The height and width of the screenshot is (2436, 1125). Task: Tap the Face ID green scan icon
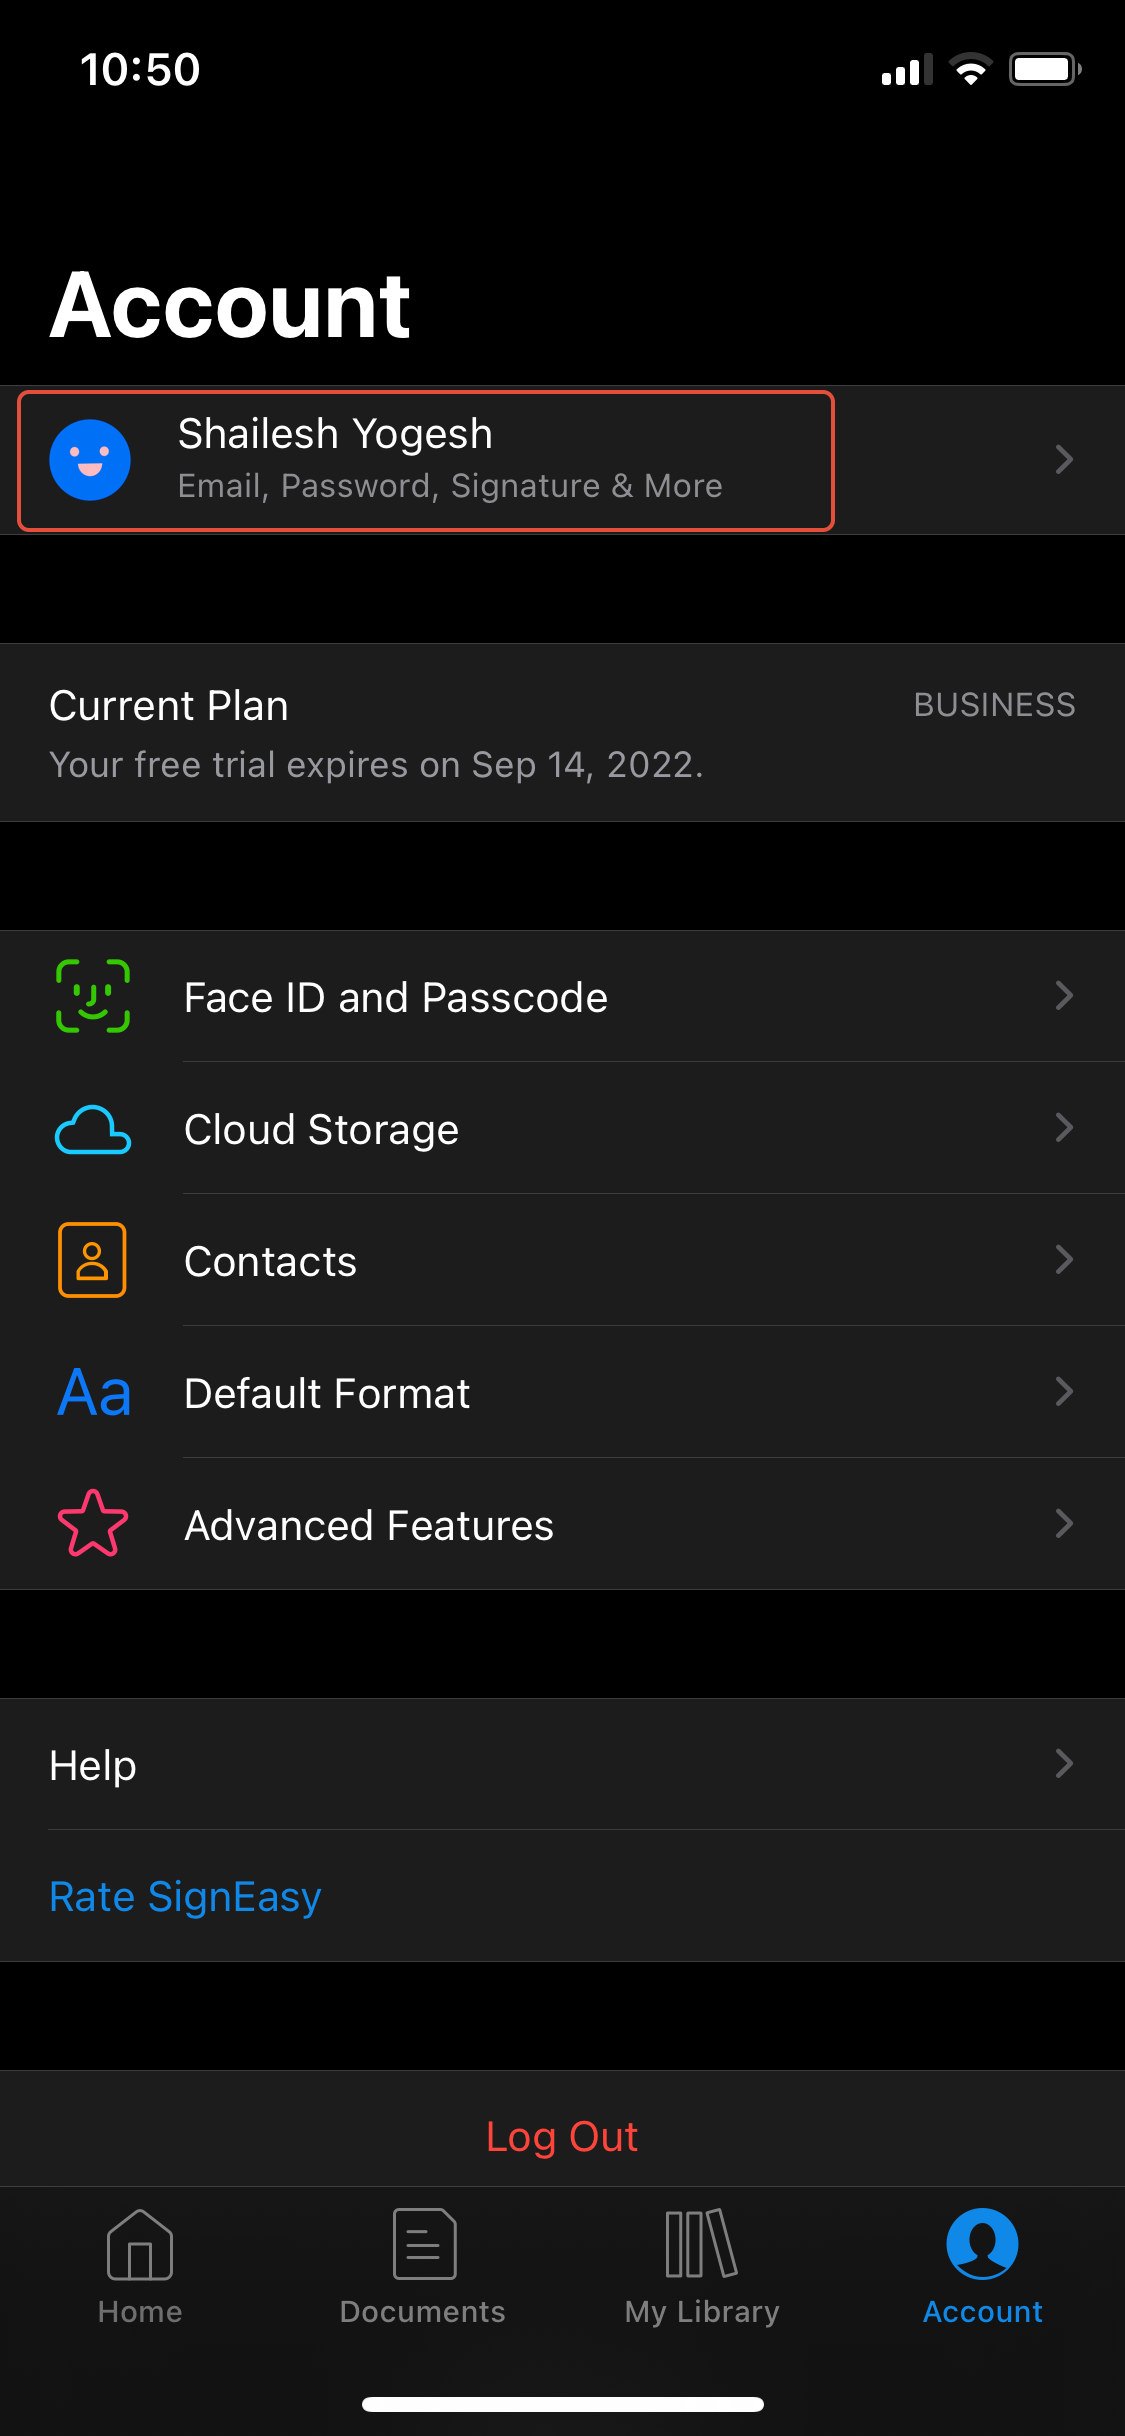pos(93,996)
